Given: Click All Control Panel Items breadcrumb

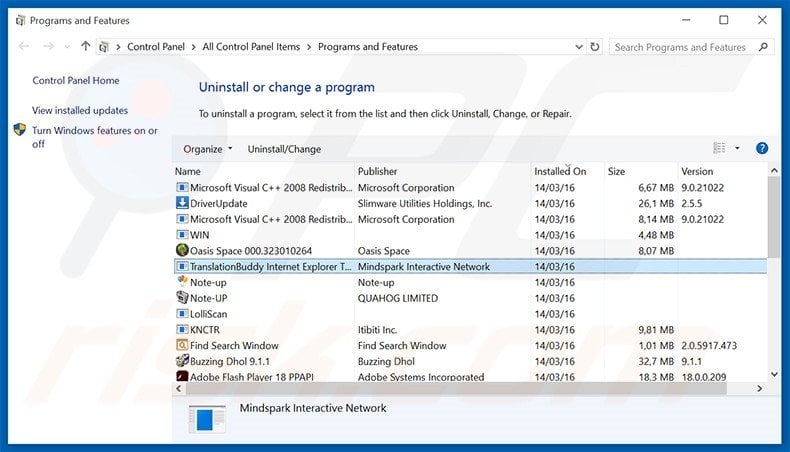Looking at the screenshot, I should pos(251,46).
